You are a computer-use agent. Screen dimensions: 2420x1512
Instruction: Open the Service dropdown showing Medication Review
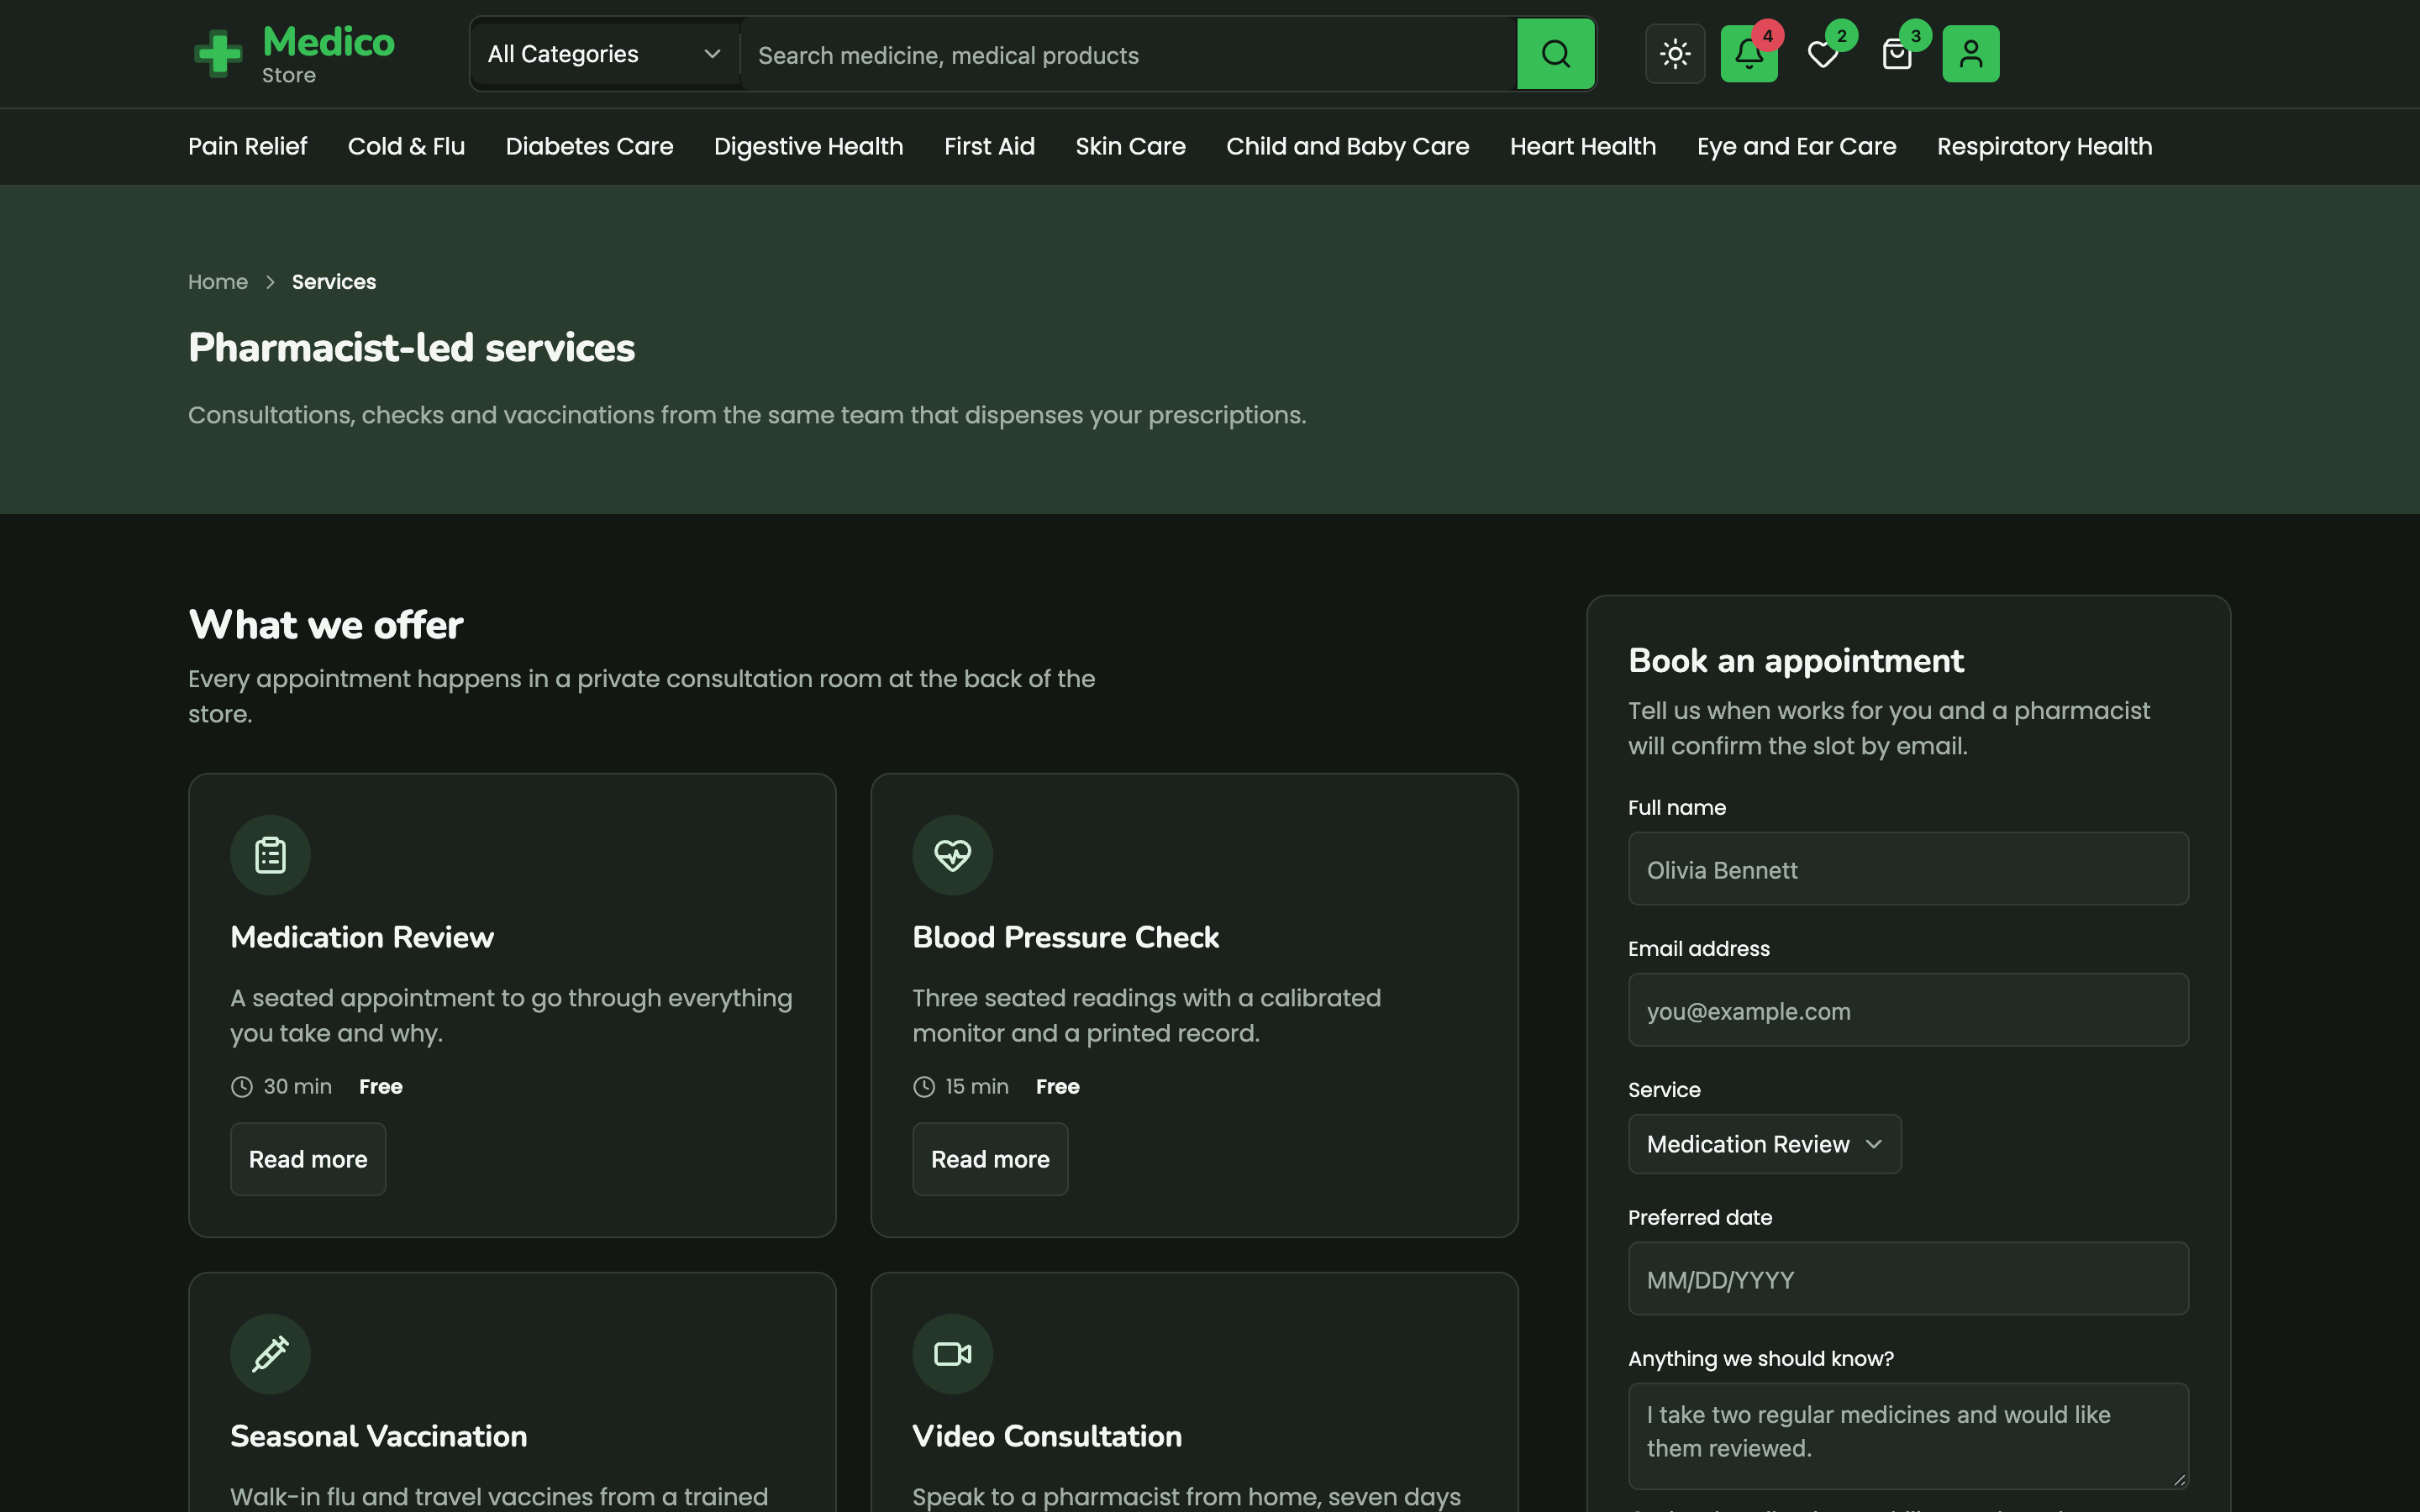[1764, 1144]
